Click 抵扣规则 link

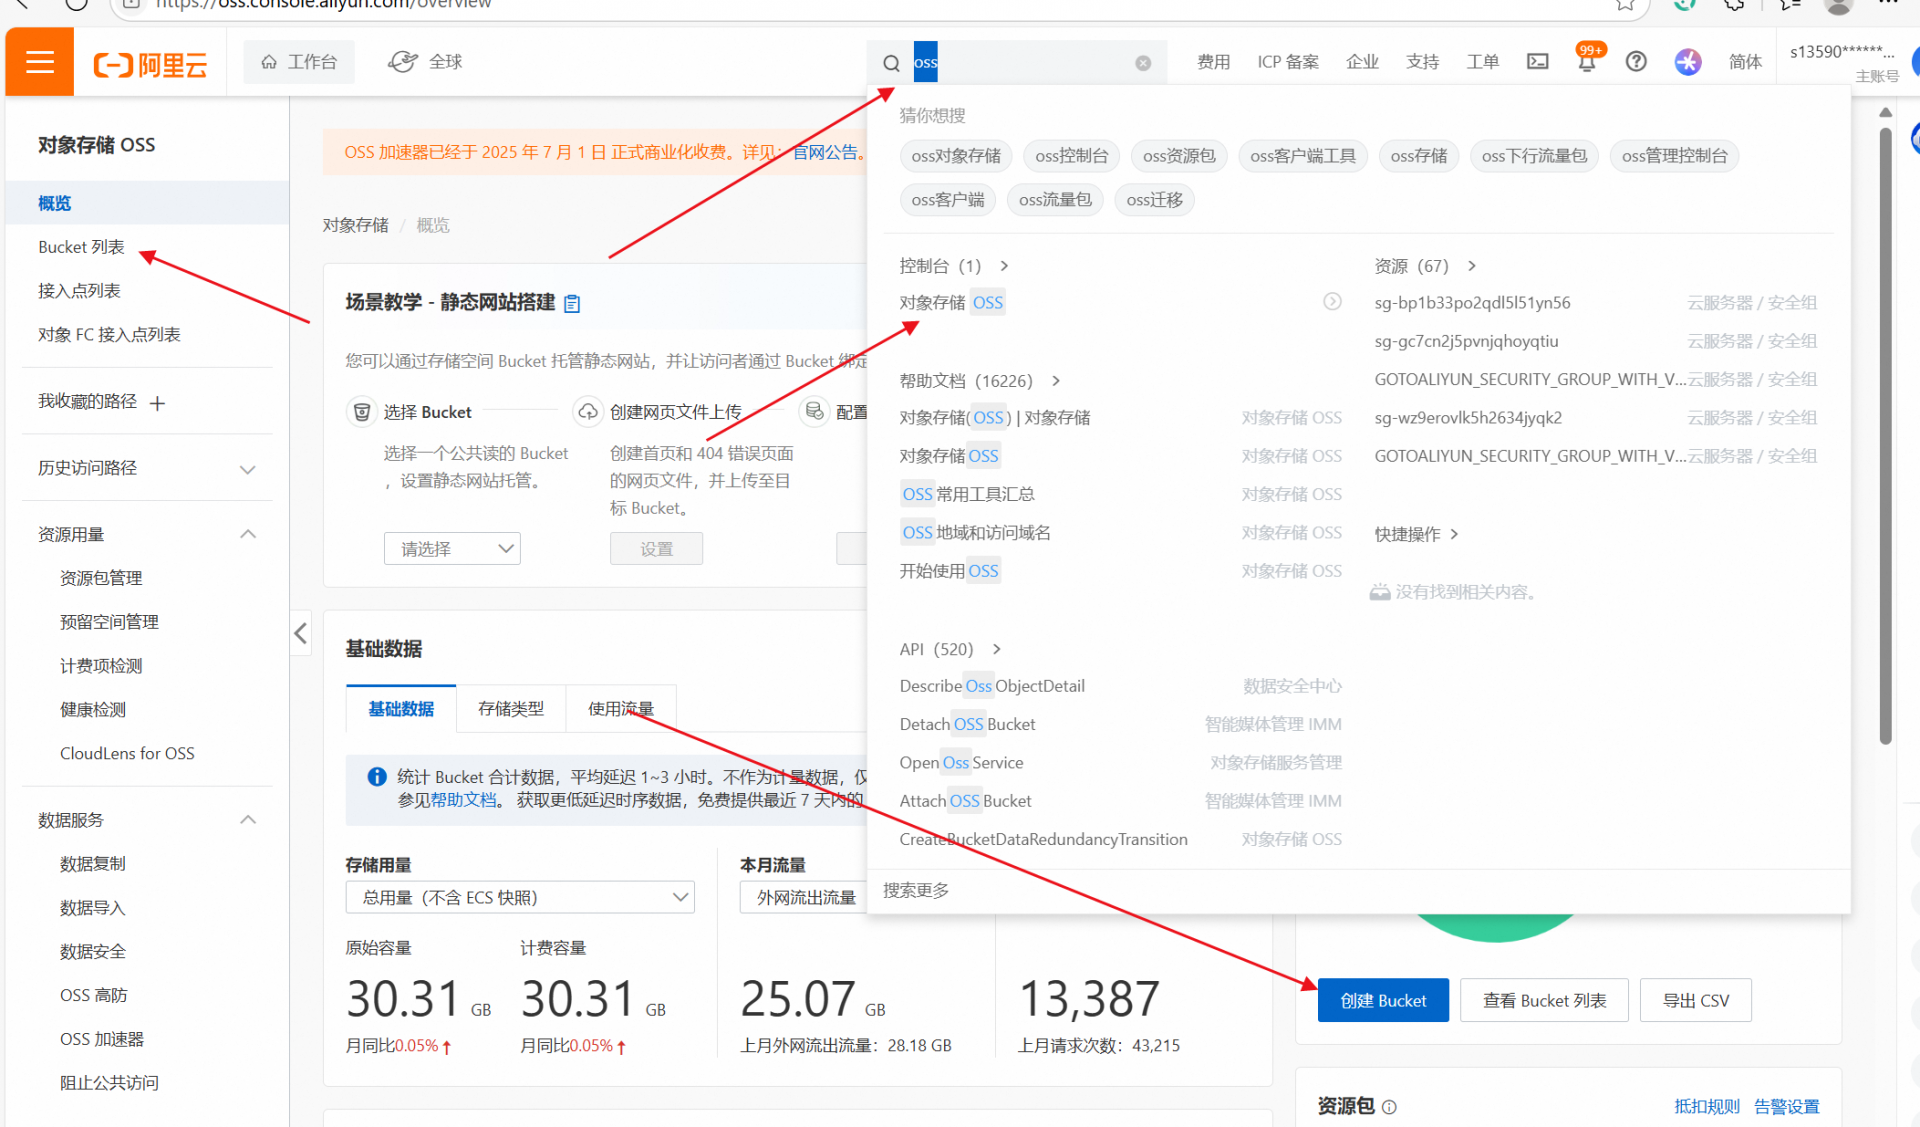tap(1707, 1107)
